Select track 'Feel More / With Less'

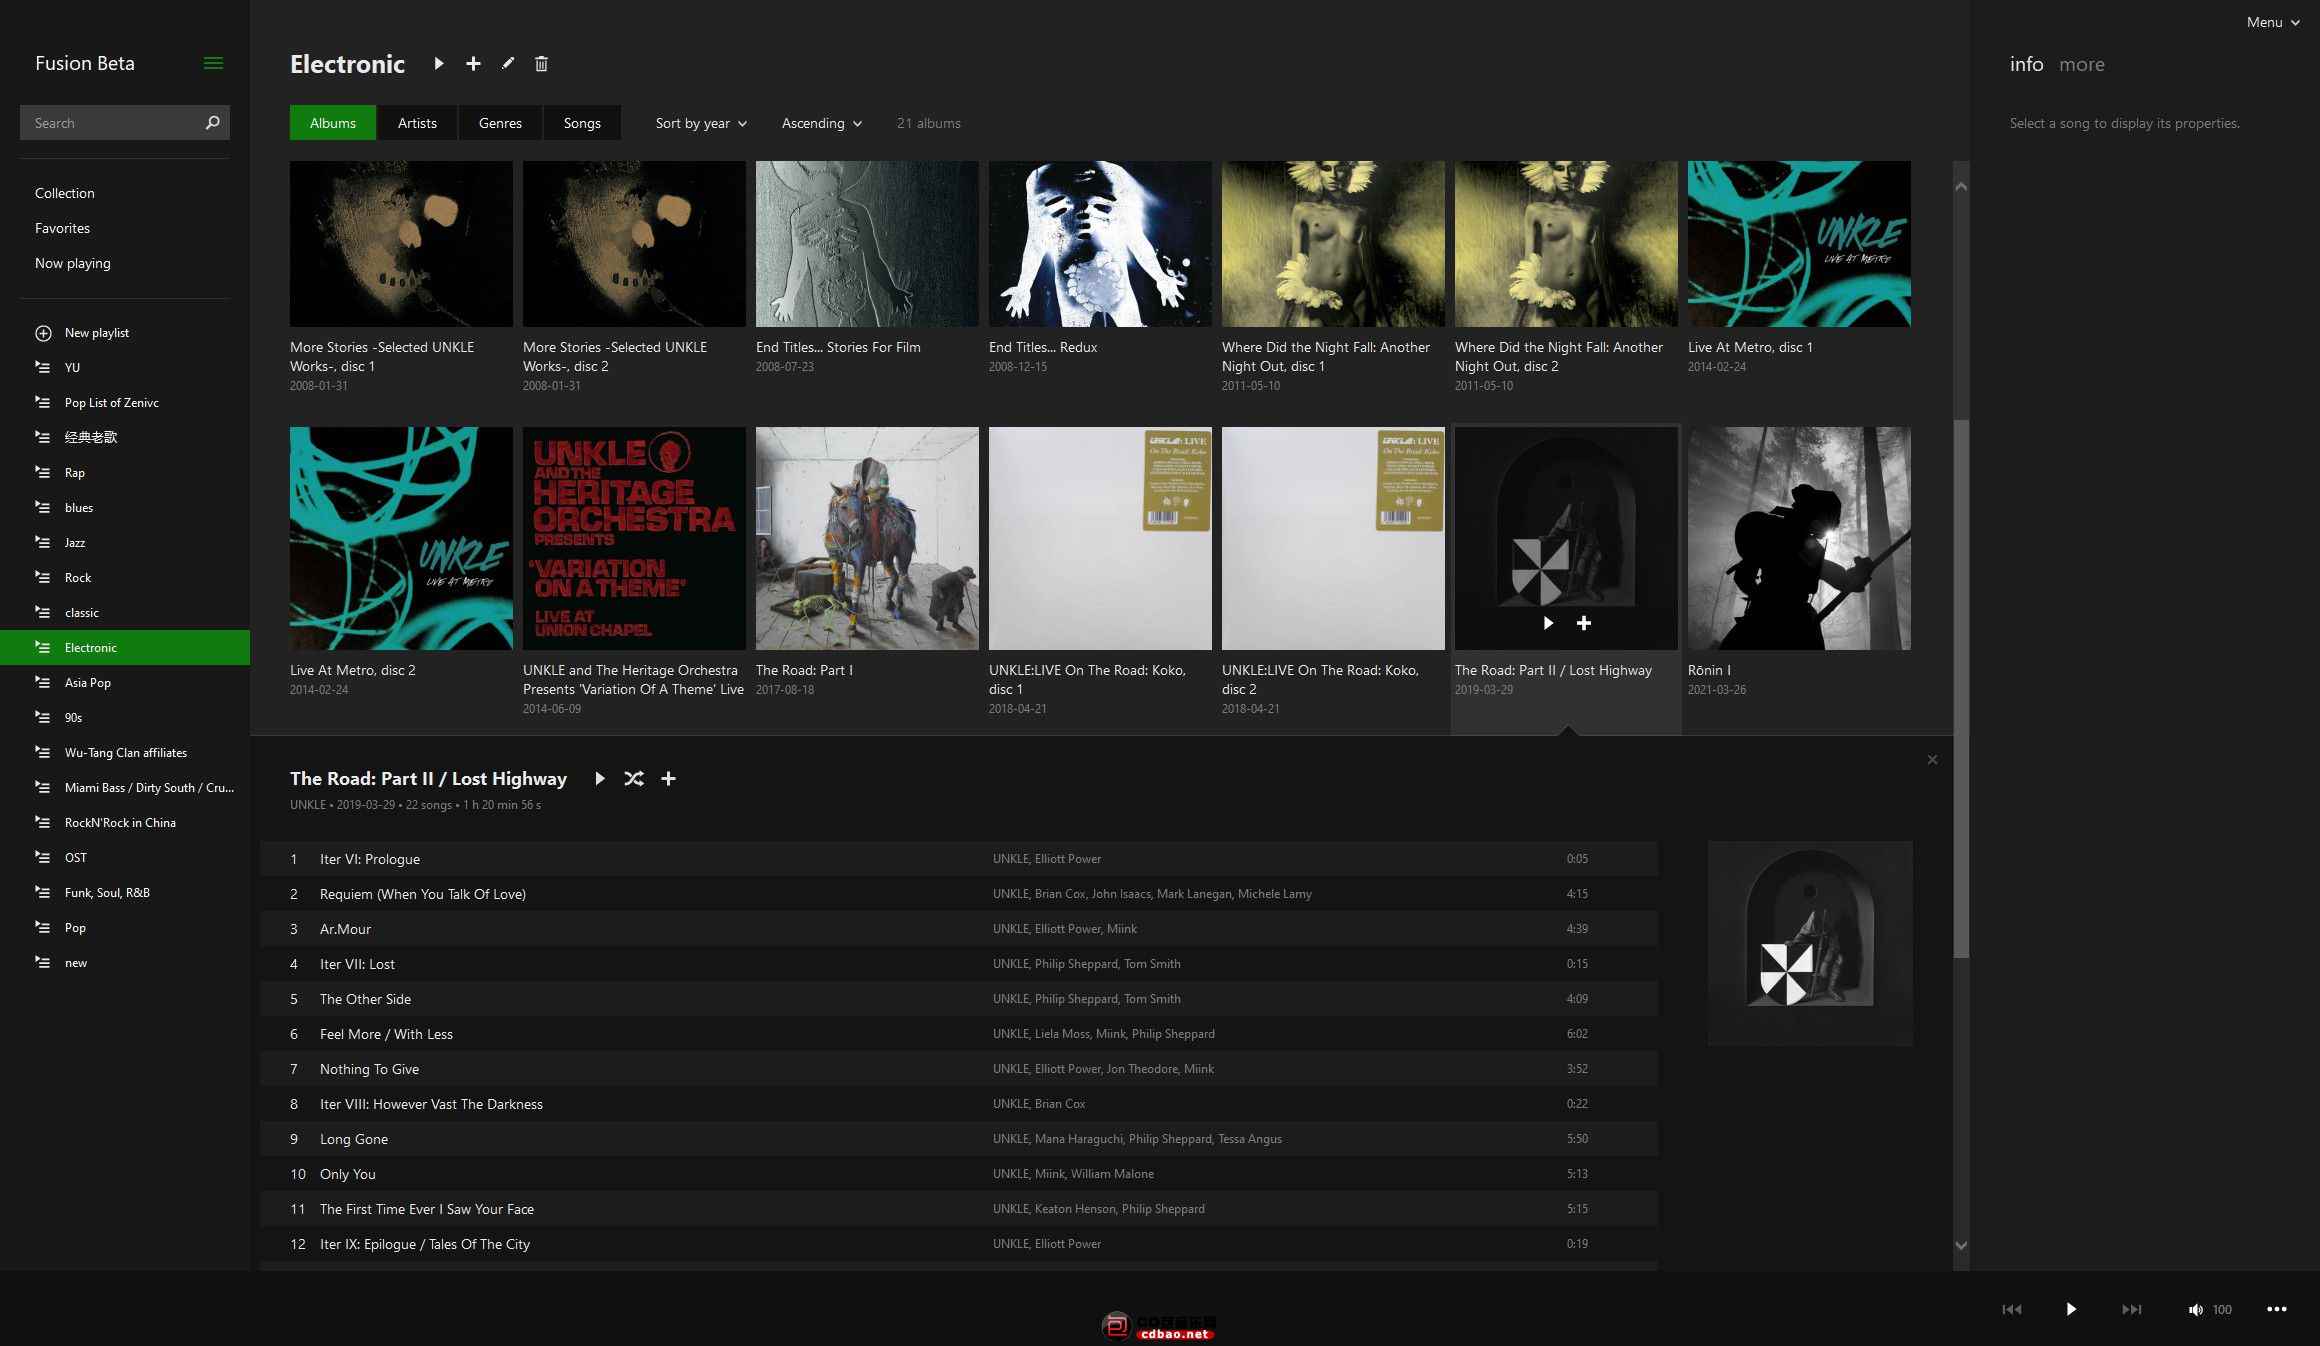point(959,1034)
